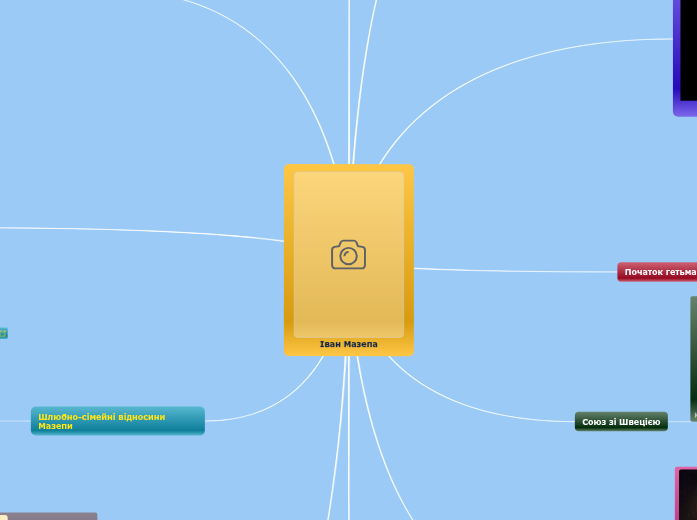Select the Іван Мазепа title label
The width and height of the screenshot is (697, 520).
point(348,344)
